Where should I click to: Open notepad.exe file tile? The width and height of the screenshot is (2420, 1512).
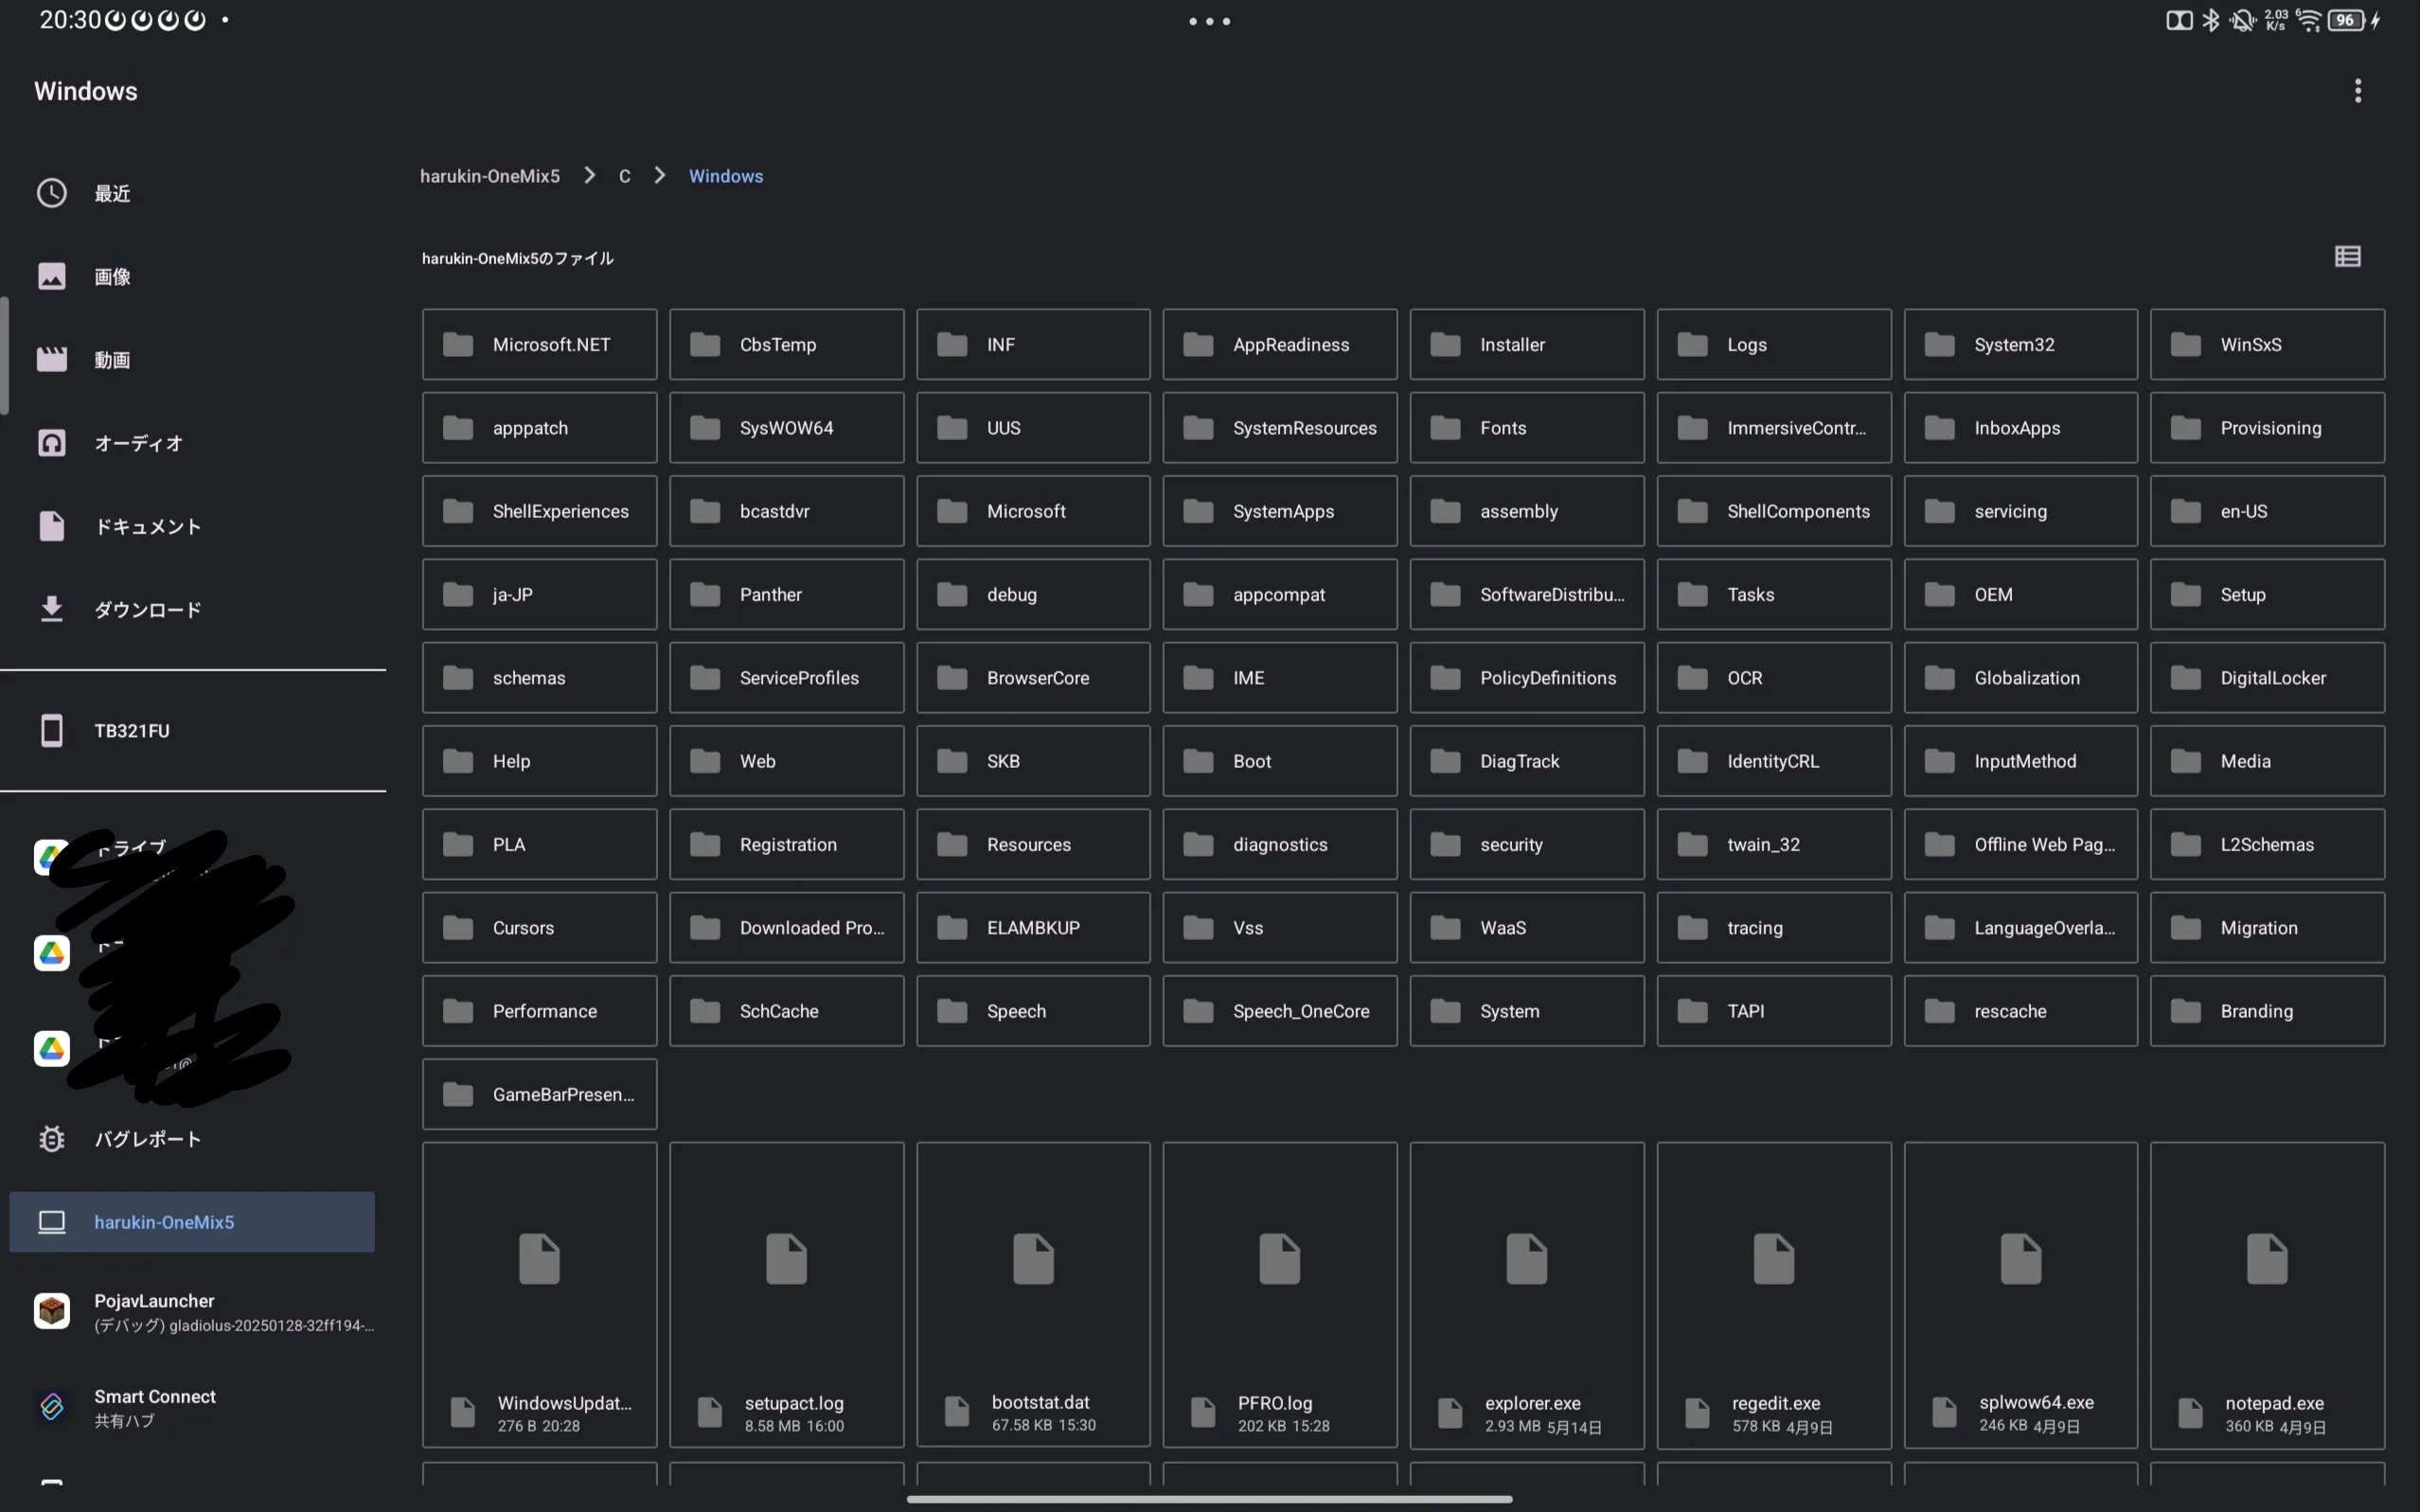(2266, 1295)
